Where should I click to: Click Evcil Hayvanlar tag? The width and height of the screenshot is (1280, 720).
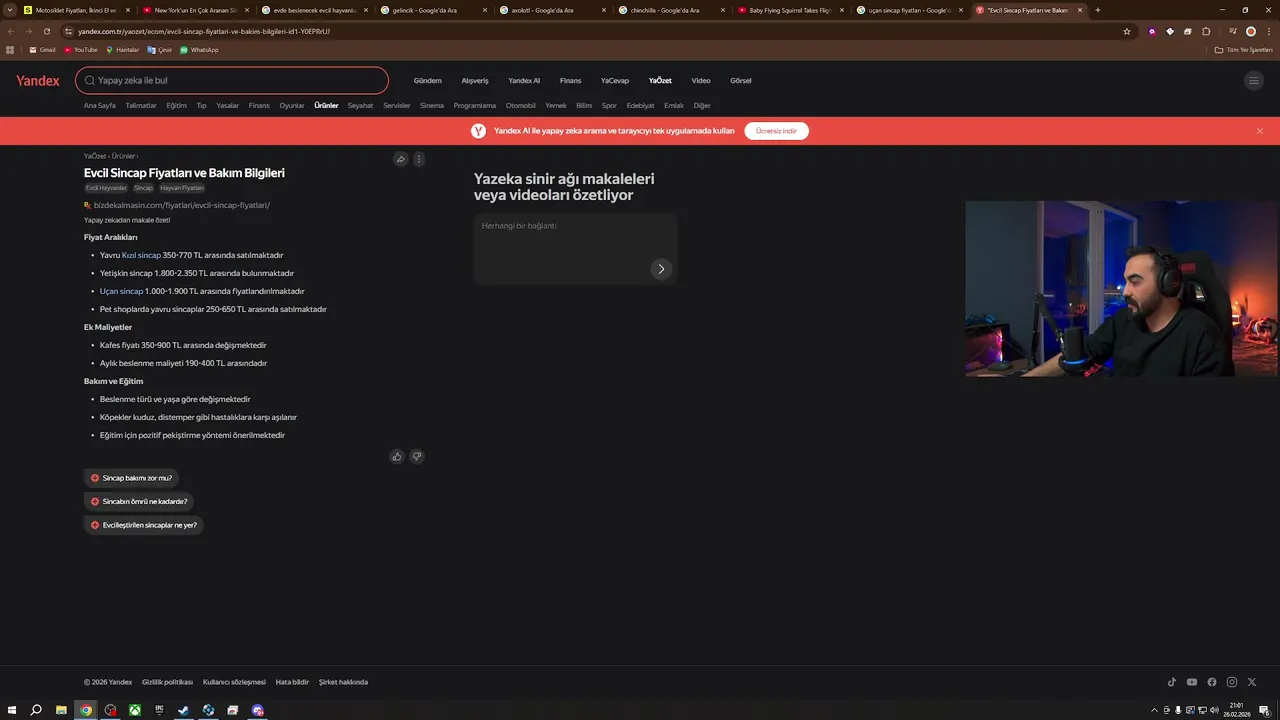point(106,188)
